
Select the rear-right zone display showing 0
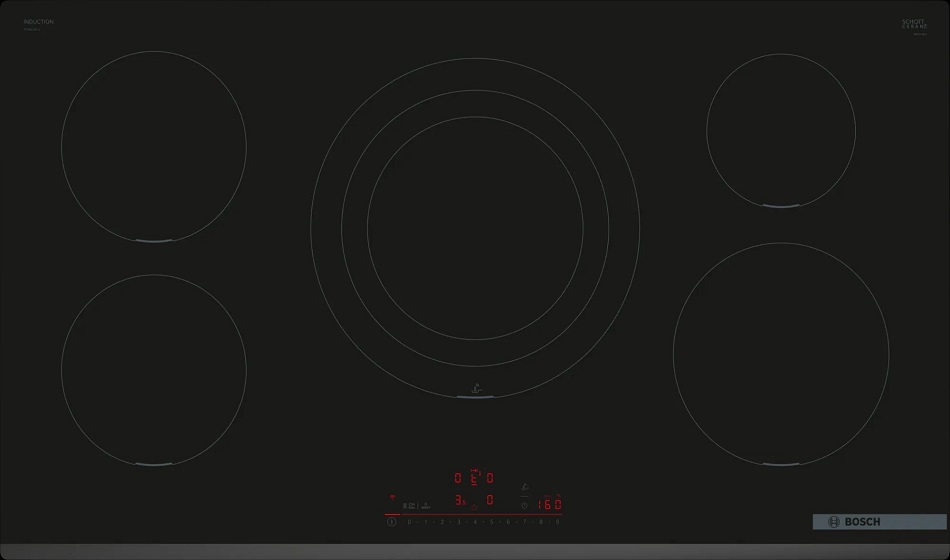tap(490, 478)
